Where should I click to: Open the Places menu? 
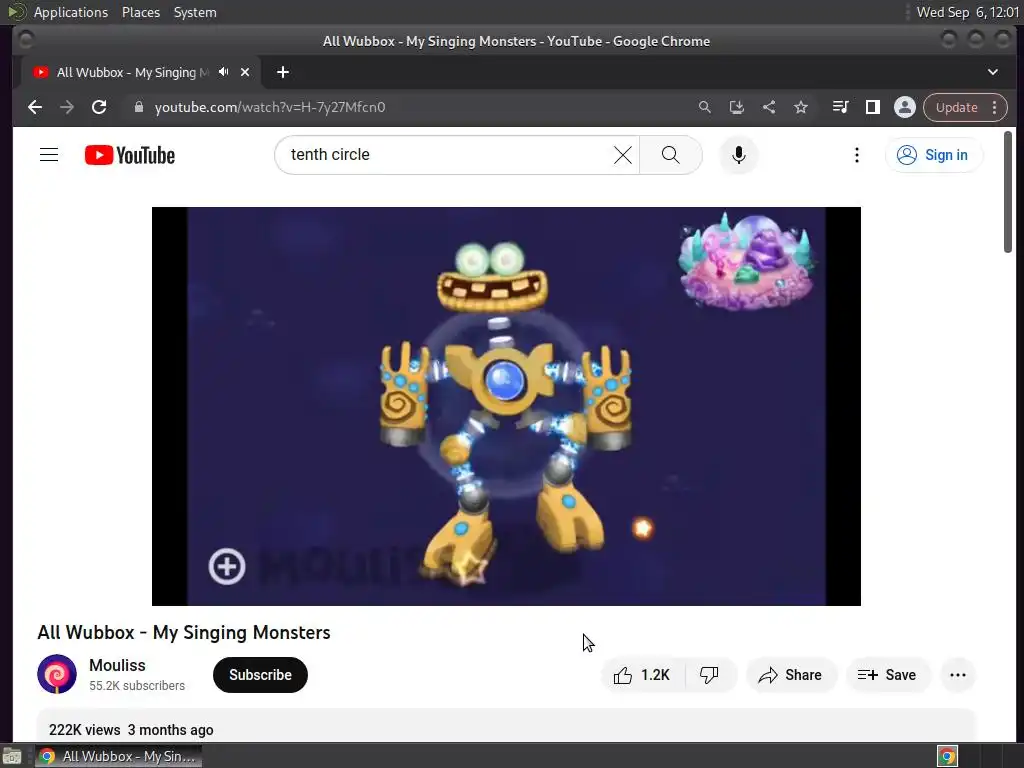click(x=140, y=12)
